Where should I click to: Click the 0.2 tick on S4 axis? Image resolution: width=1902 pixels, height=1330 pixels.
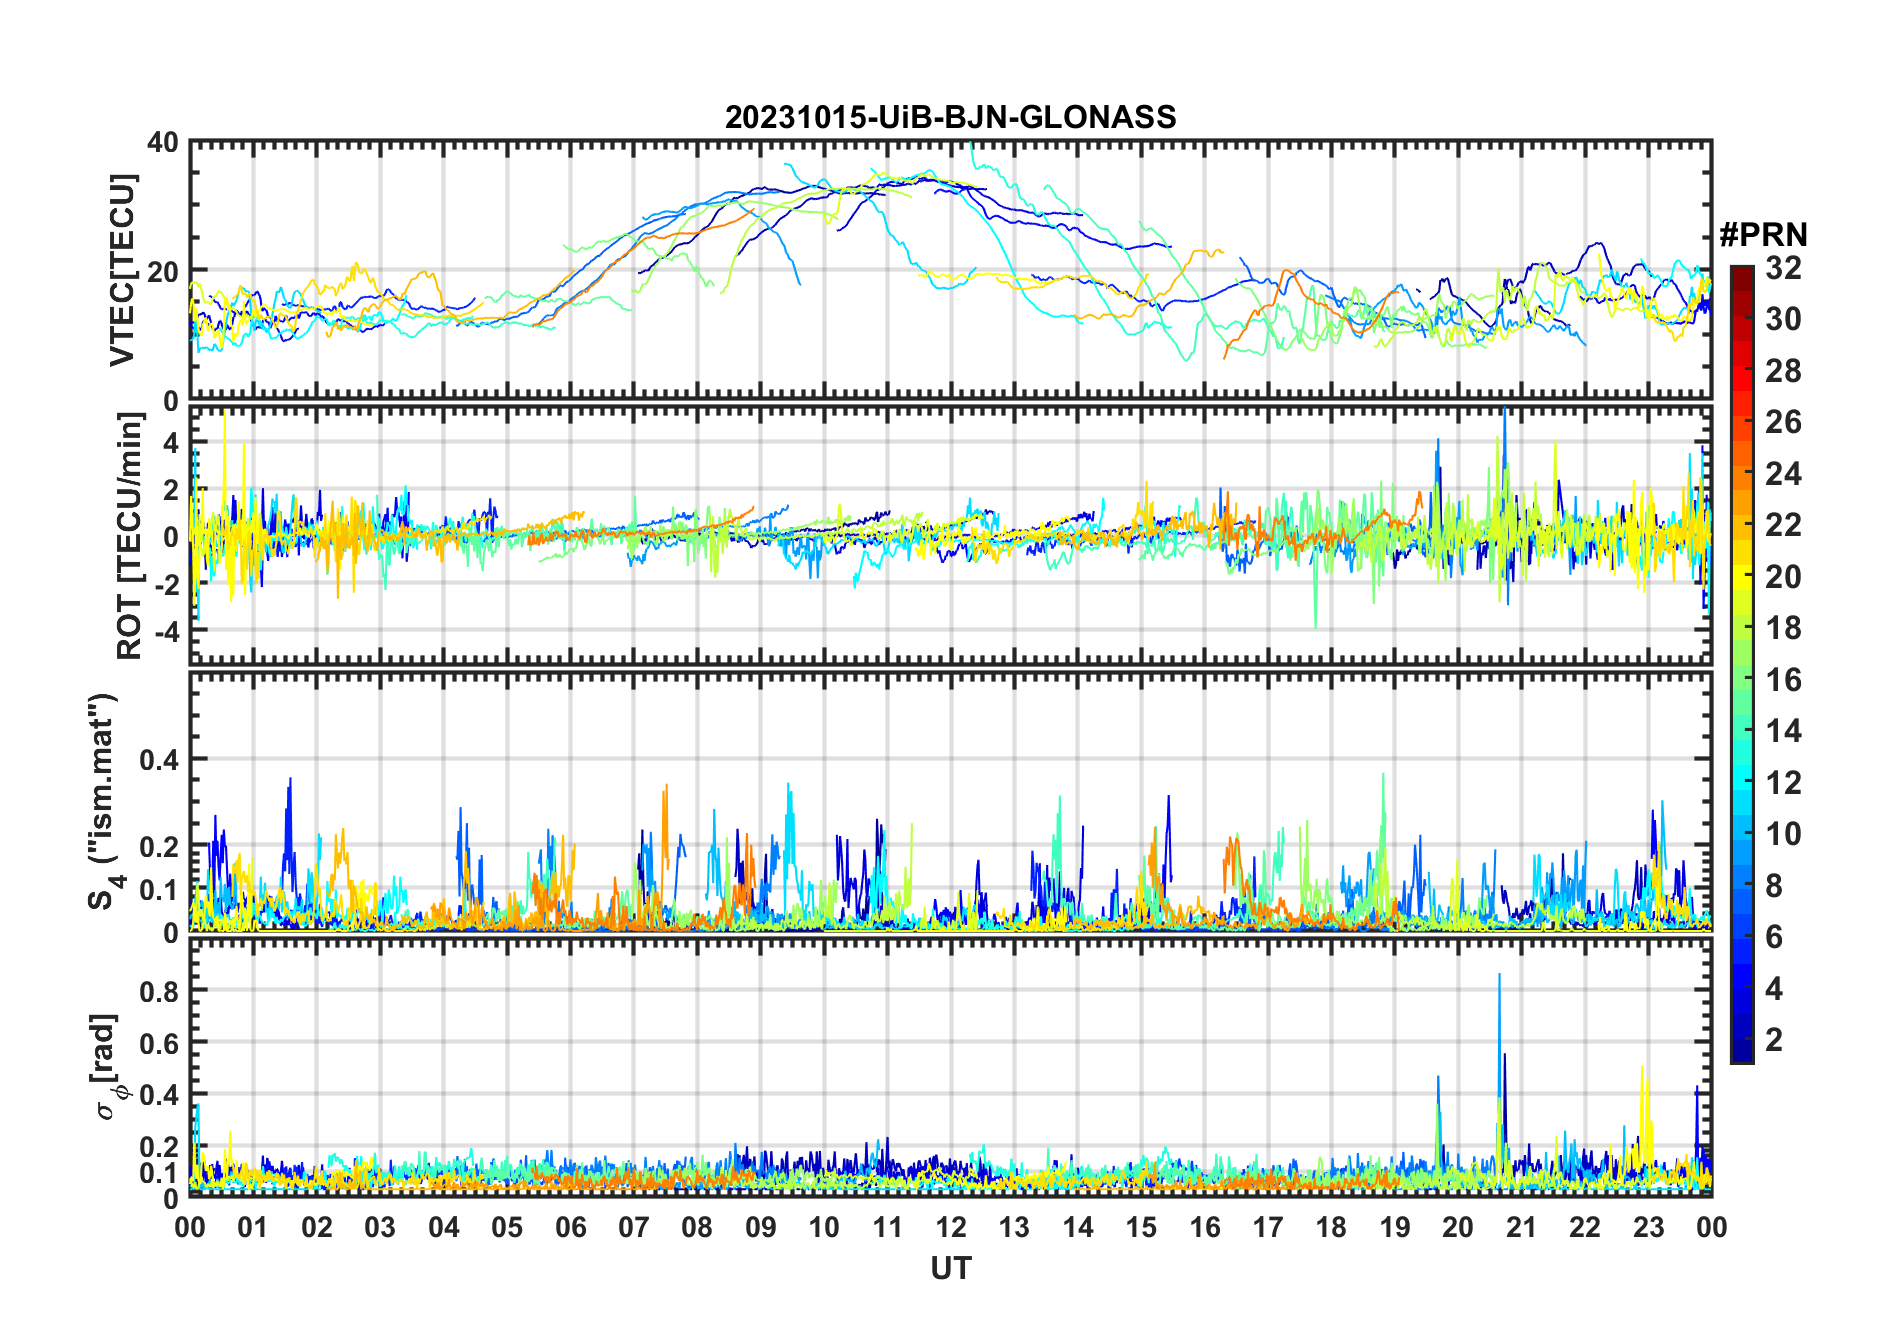click(160, 846)
